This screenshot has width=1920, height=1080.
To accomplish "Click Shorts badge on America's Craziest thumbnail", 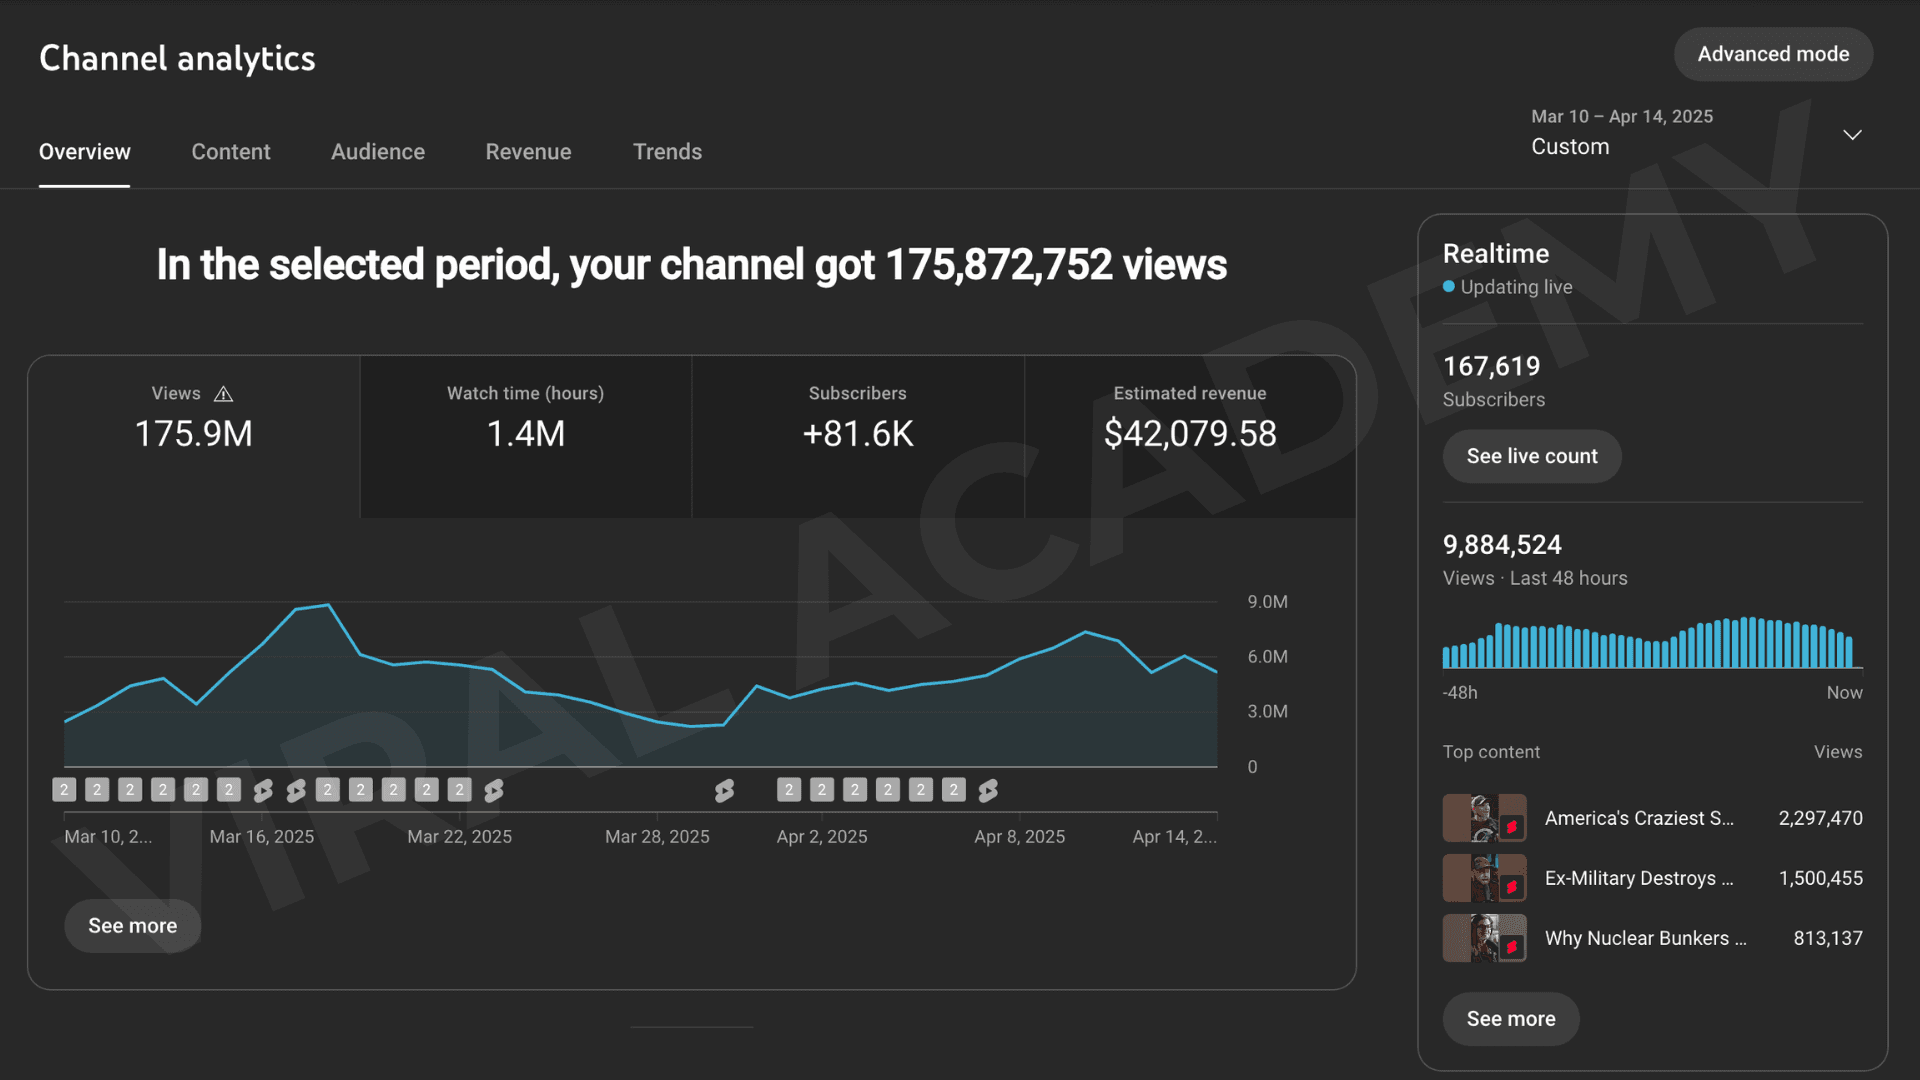I will point(1512,827).
